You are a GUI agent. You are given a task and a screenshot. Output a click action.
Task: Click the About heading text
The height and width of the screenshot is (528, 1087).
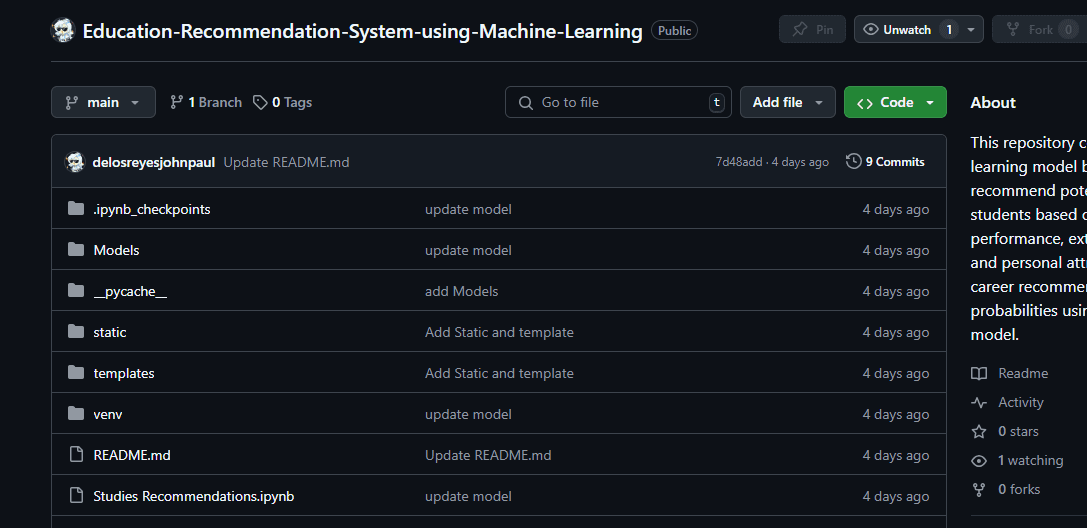click(993, 103)
